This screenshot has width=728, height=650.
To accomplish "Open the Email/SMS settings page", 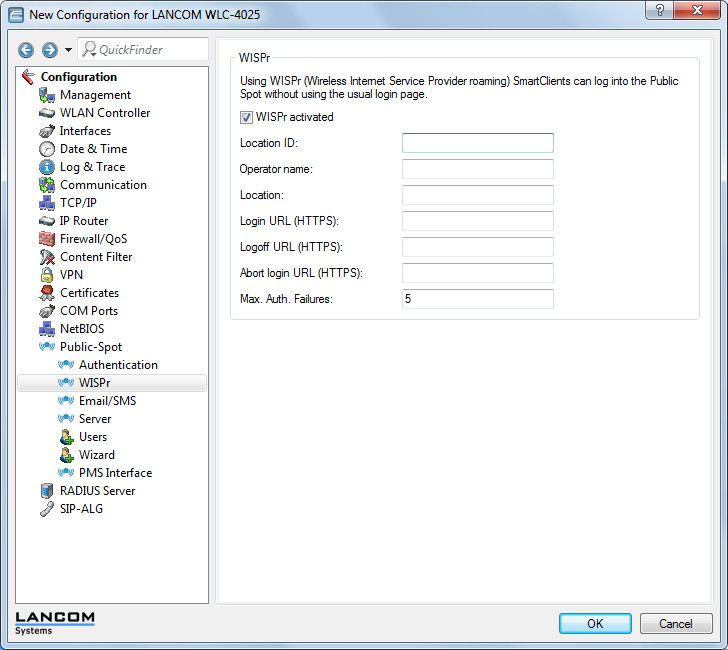I will click(x=107, y=401).
